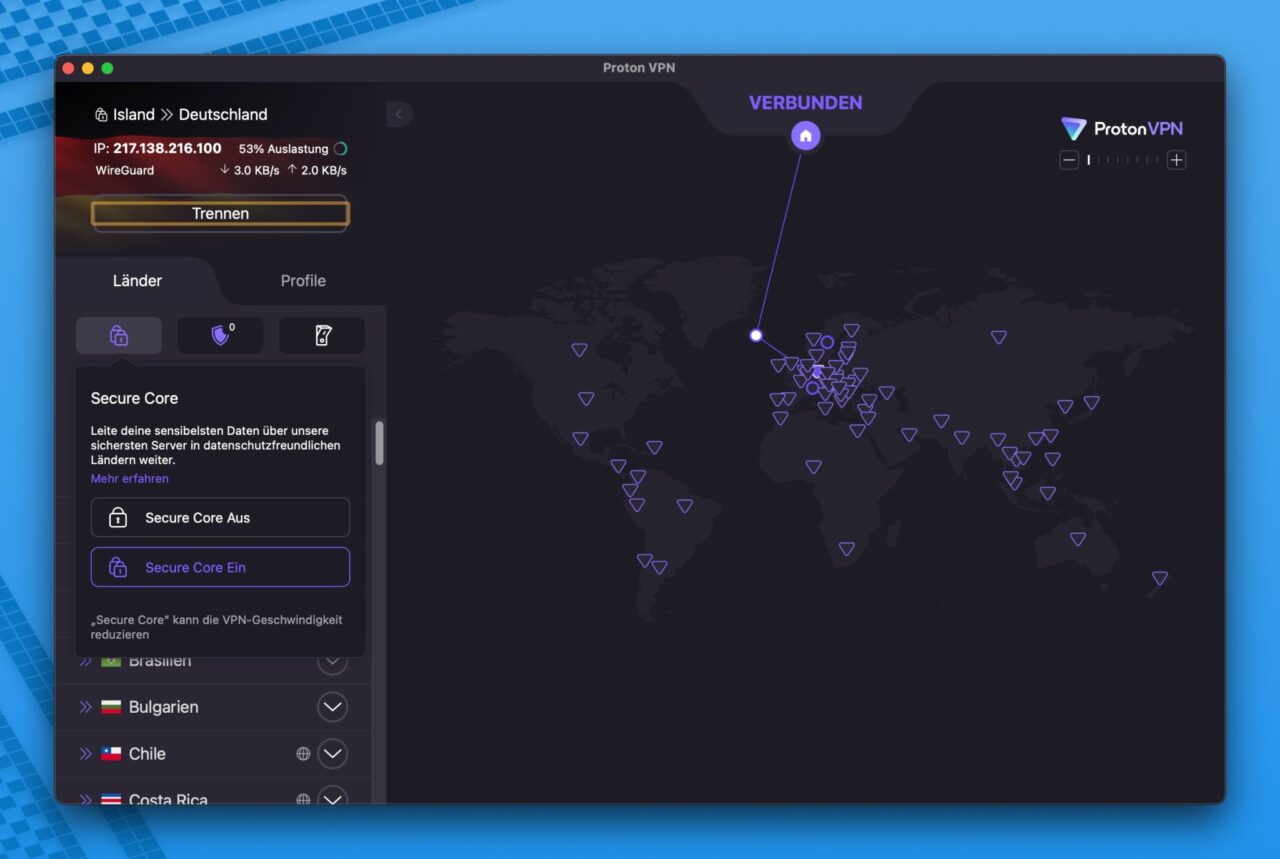Click double-arrow icon beside Bulgarien
1280x859 pixels.
(85, 707)
